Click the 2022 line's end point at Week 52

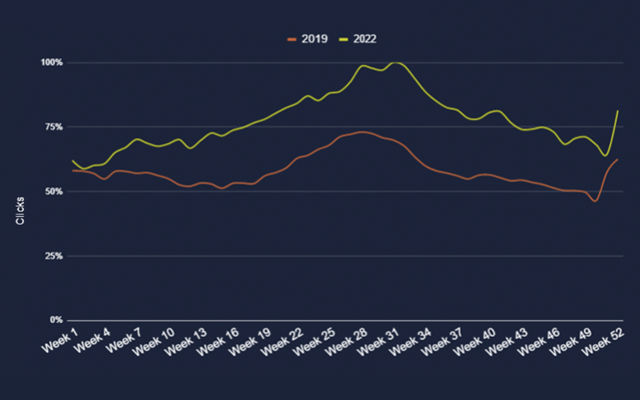pos(618,111)
